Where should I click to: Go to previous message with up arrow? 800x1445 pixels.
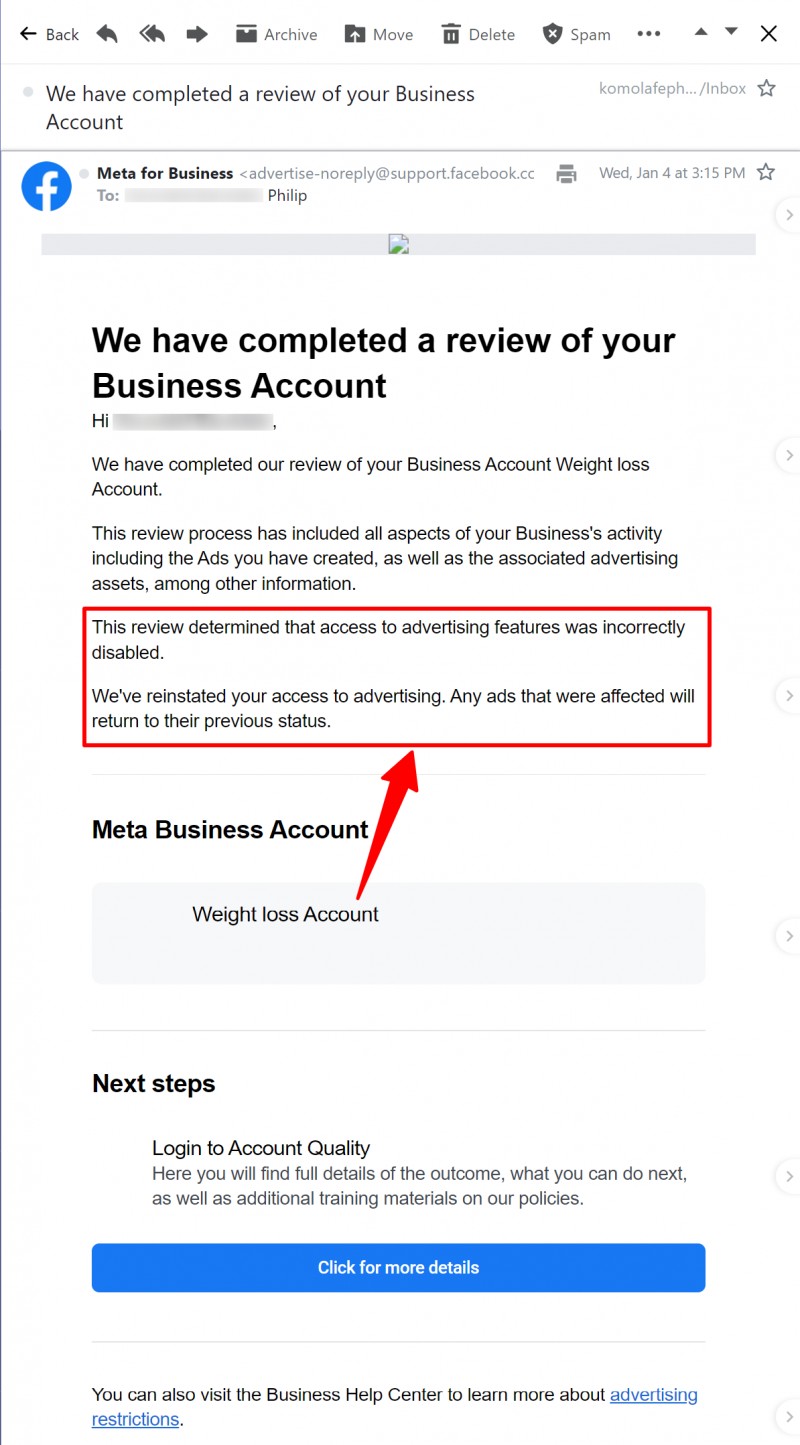click(701, 32)
